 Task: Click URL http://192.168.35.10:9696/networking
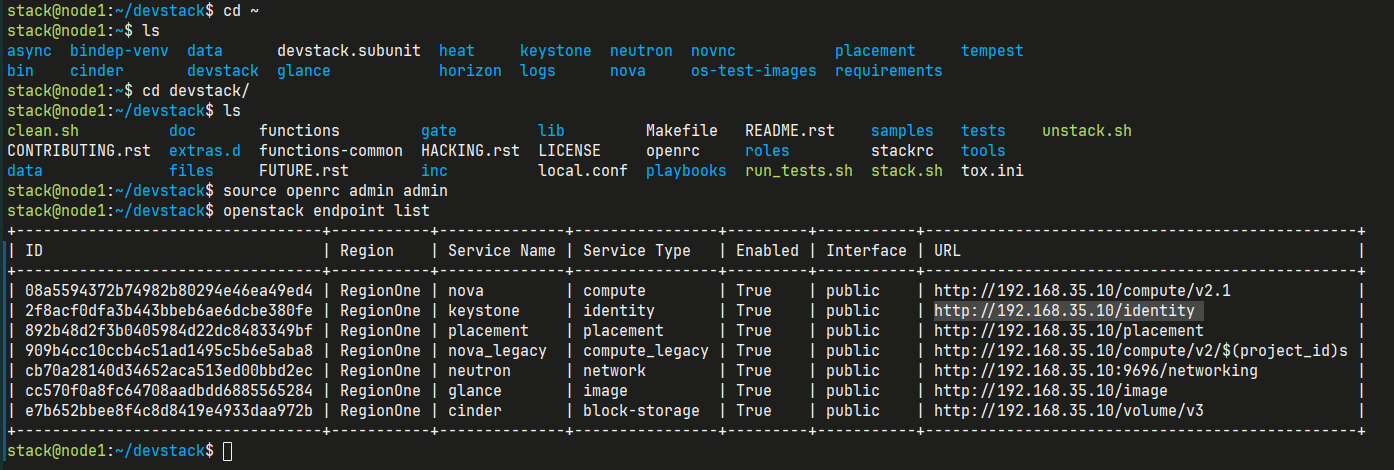click(x=1096, y=370)
